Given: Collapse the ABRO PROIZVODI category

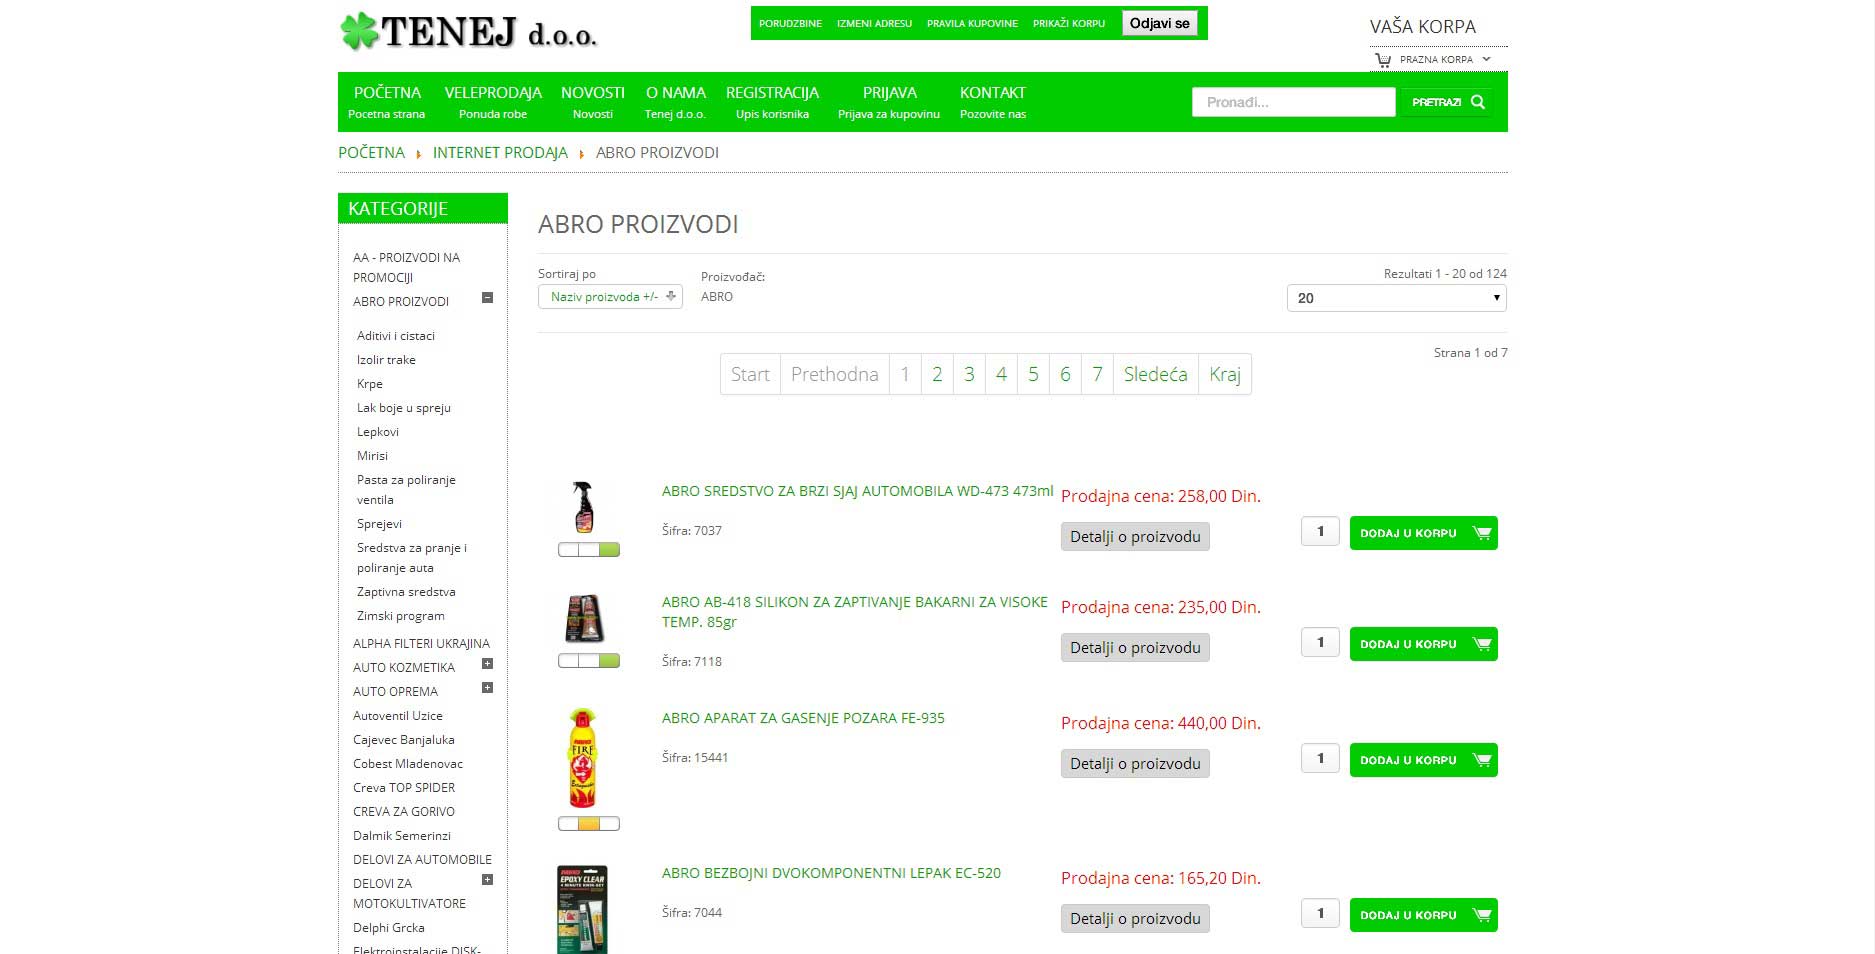Looking at the screenshot, I should click(x=487, y=297).
